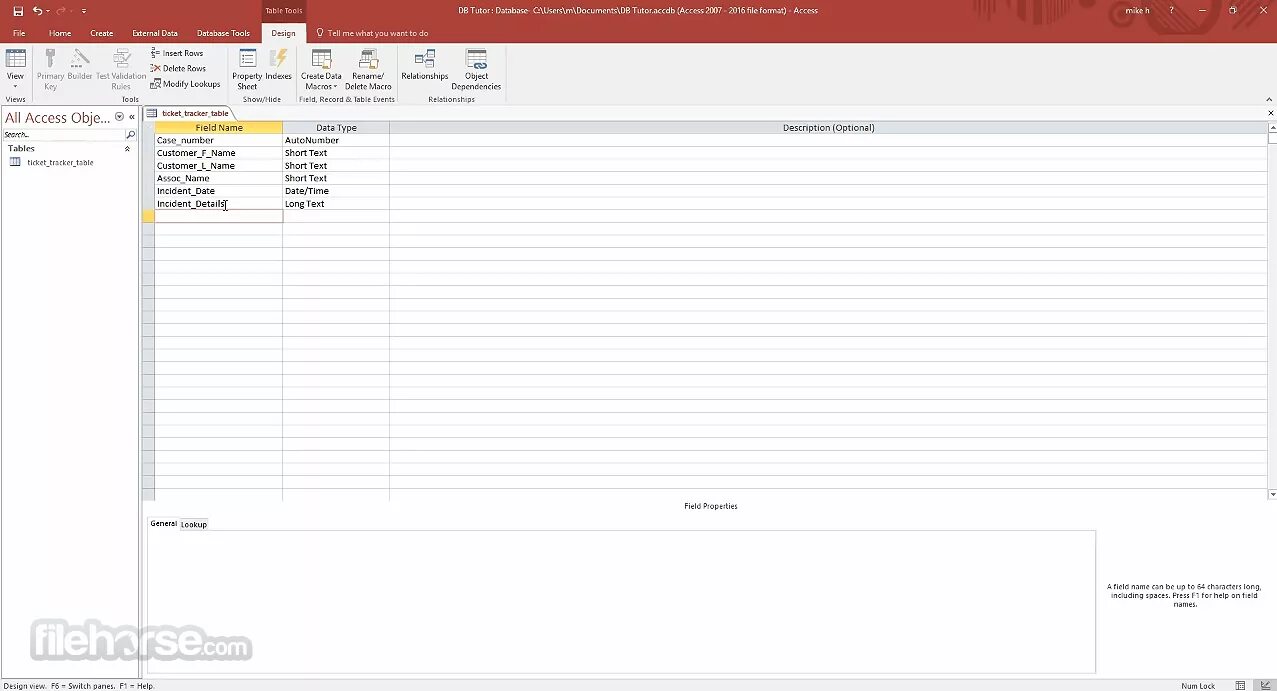This screenshot has width=1277, height=691.
Task: Click the magnifier icon in navigation search
Action: [x=130, y=134]
